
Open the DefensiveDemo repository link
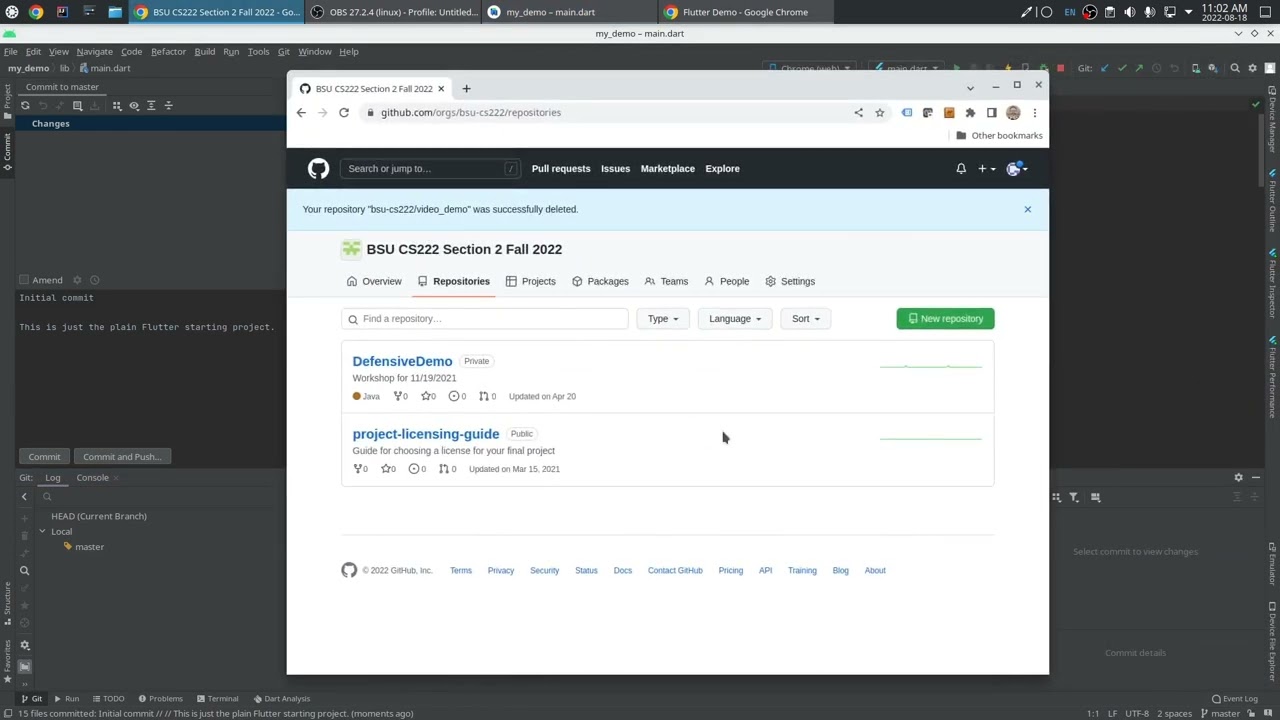point(402,361)
